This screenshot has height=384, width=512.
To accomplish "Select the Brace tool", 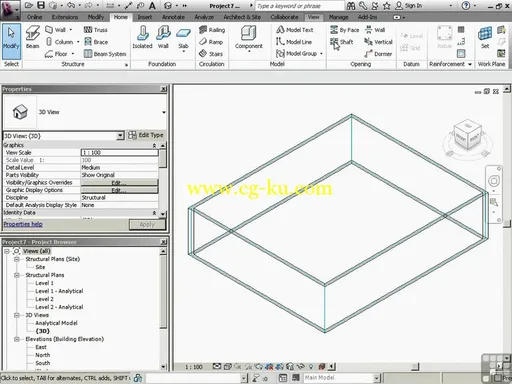I will point(96,42).
